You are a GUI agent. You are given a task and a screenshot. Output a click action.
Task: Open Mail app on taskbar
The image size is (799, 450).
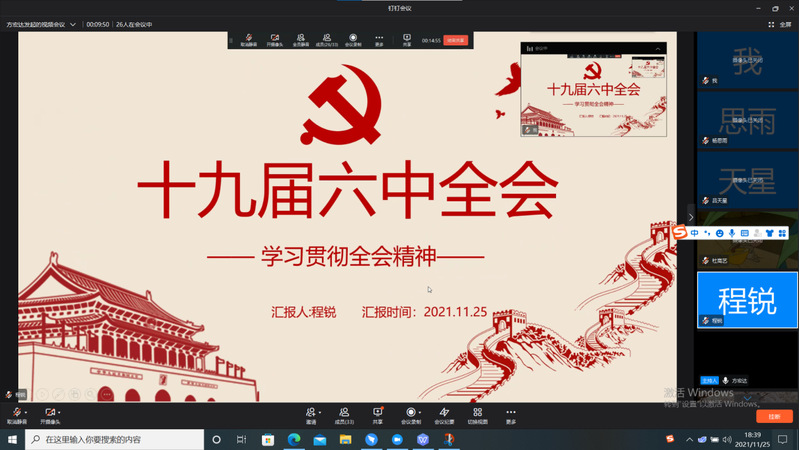[x=319, y=439]
